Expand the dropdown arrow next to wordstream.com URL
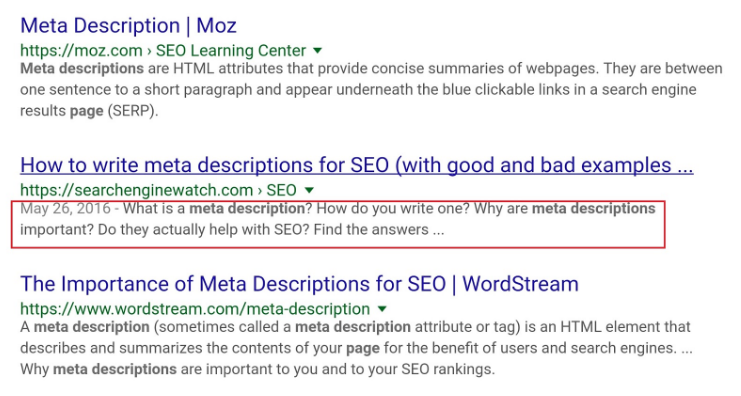 point(382,309)
